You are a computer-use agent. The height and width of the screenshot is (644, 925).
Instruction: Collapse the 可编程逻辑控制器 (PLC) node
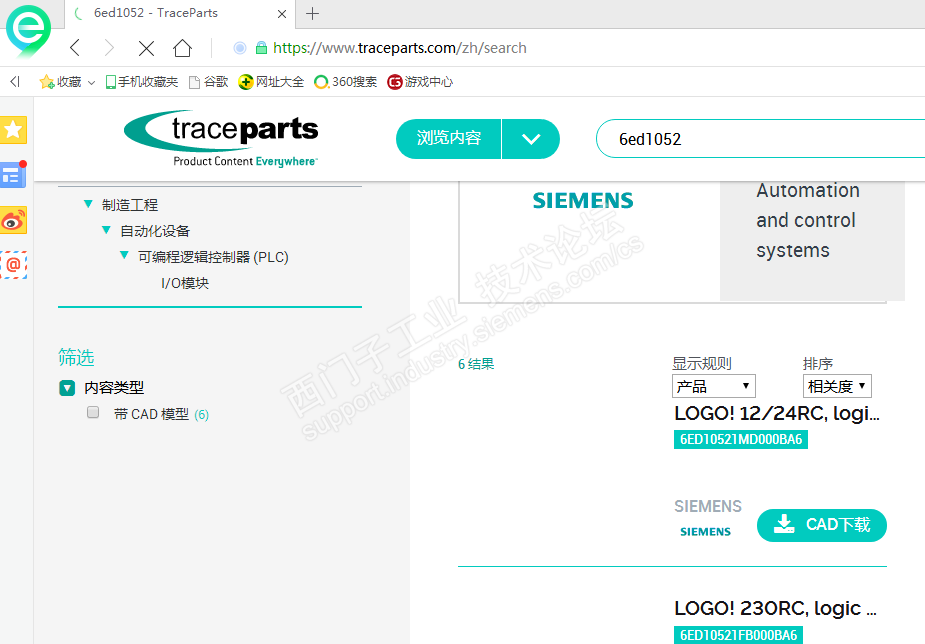pyautogui.click(x=124, y=255)
